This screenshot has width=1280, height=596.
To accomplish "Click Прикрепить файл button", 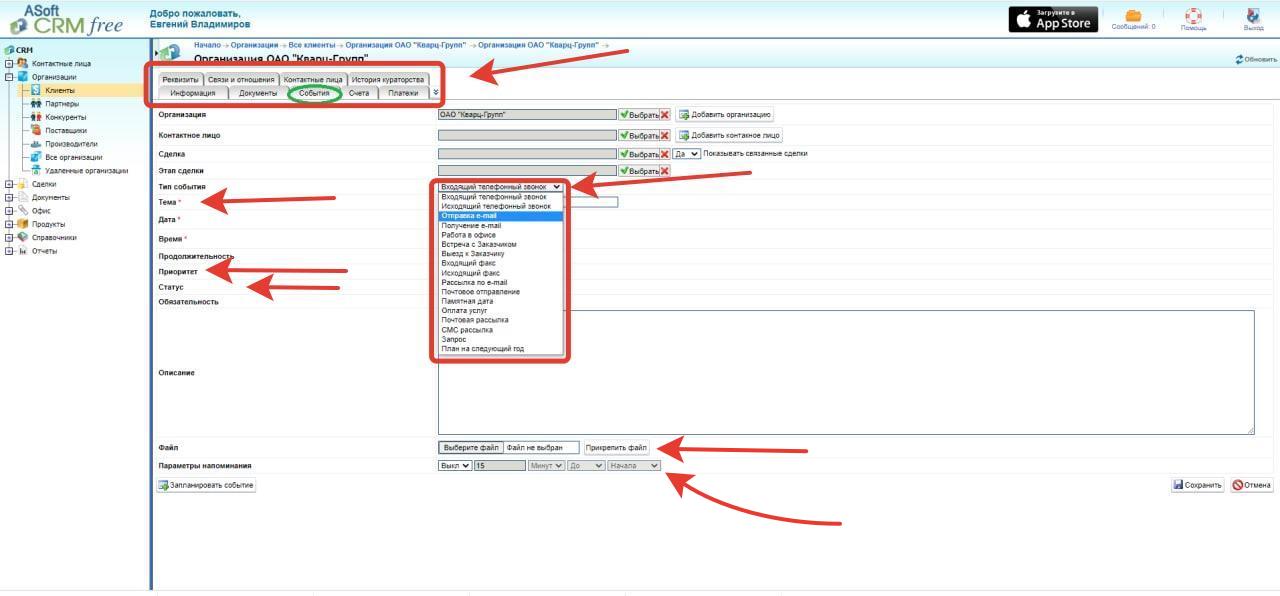I will [x=616, y=448].
